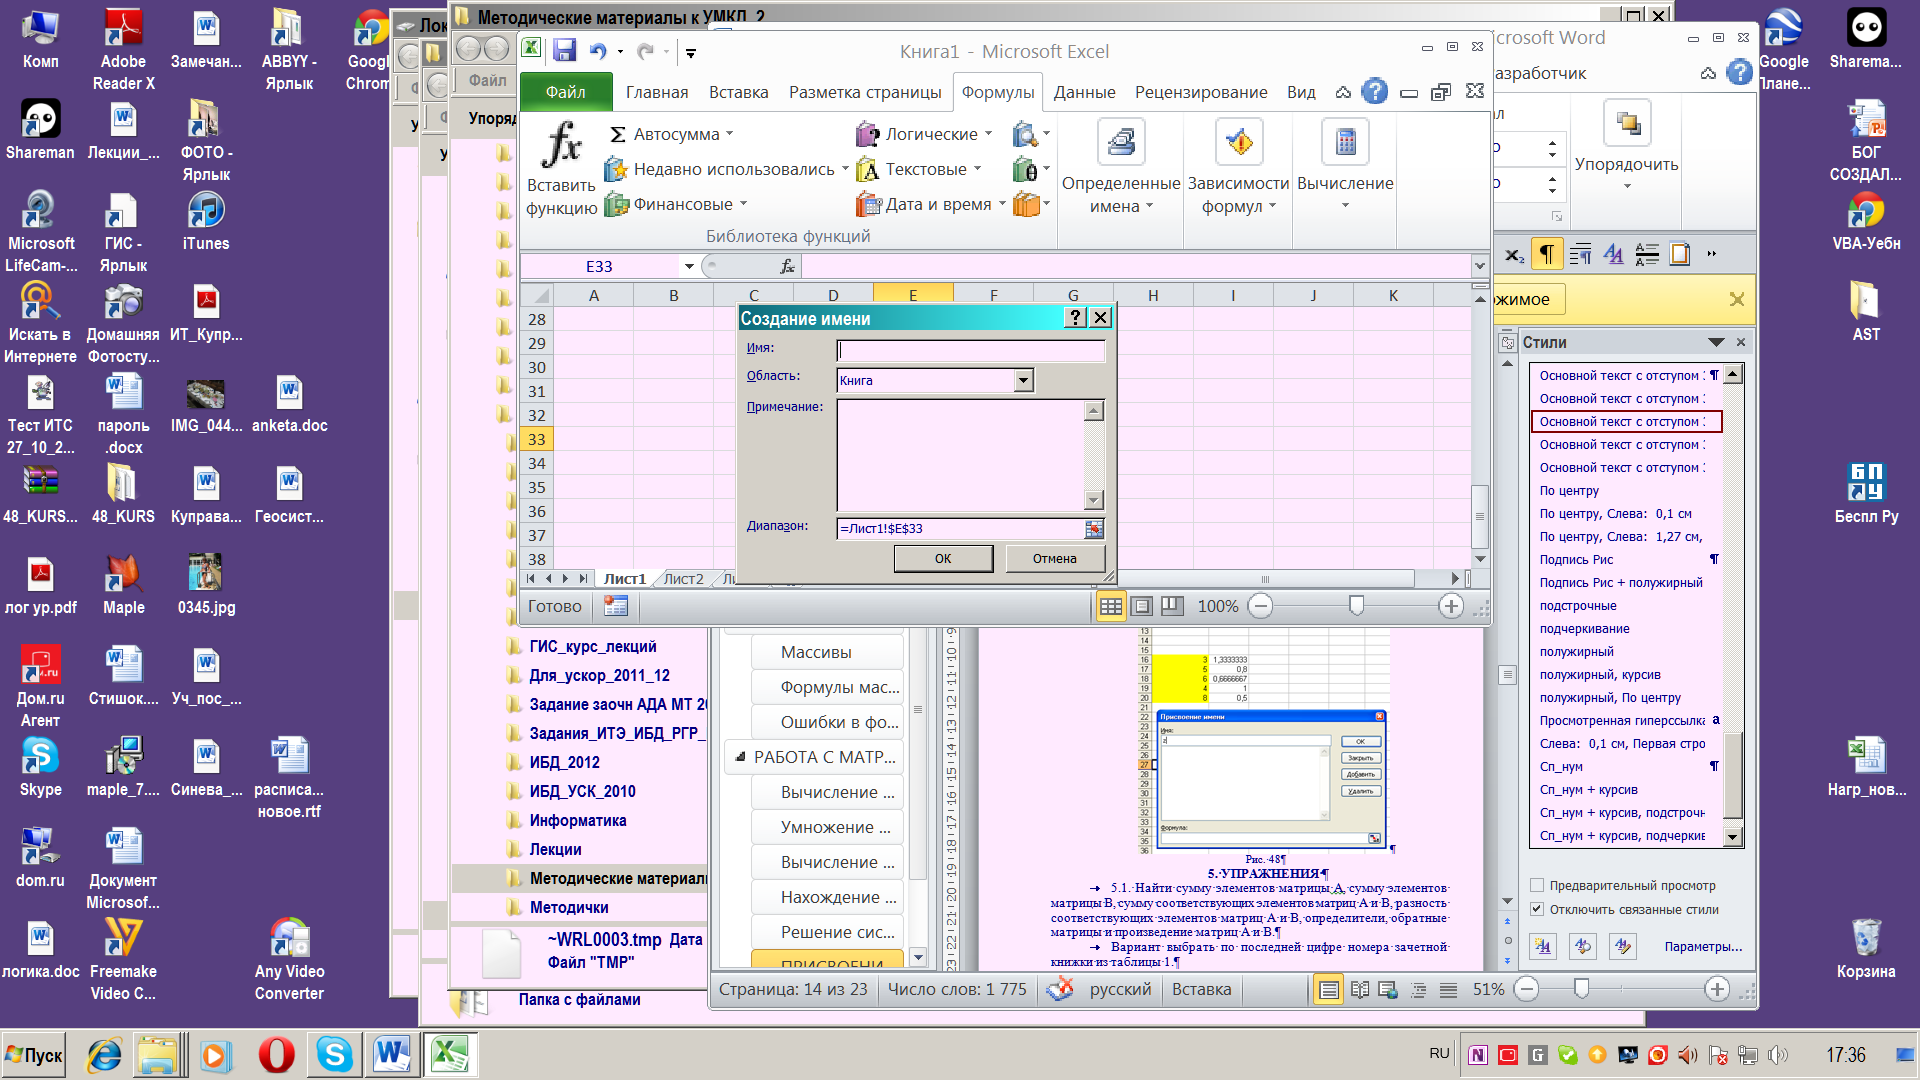The width and height of the screenshot is (1920, 1080).
Task: Open the Formula Auditing group icon
Action: click(x=1239, y=142)
